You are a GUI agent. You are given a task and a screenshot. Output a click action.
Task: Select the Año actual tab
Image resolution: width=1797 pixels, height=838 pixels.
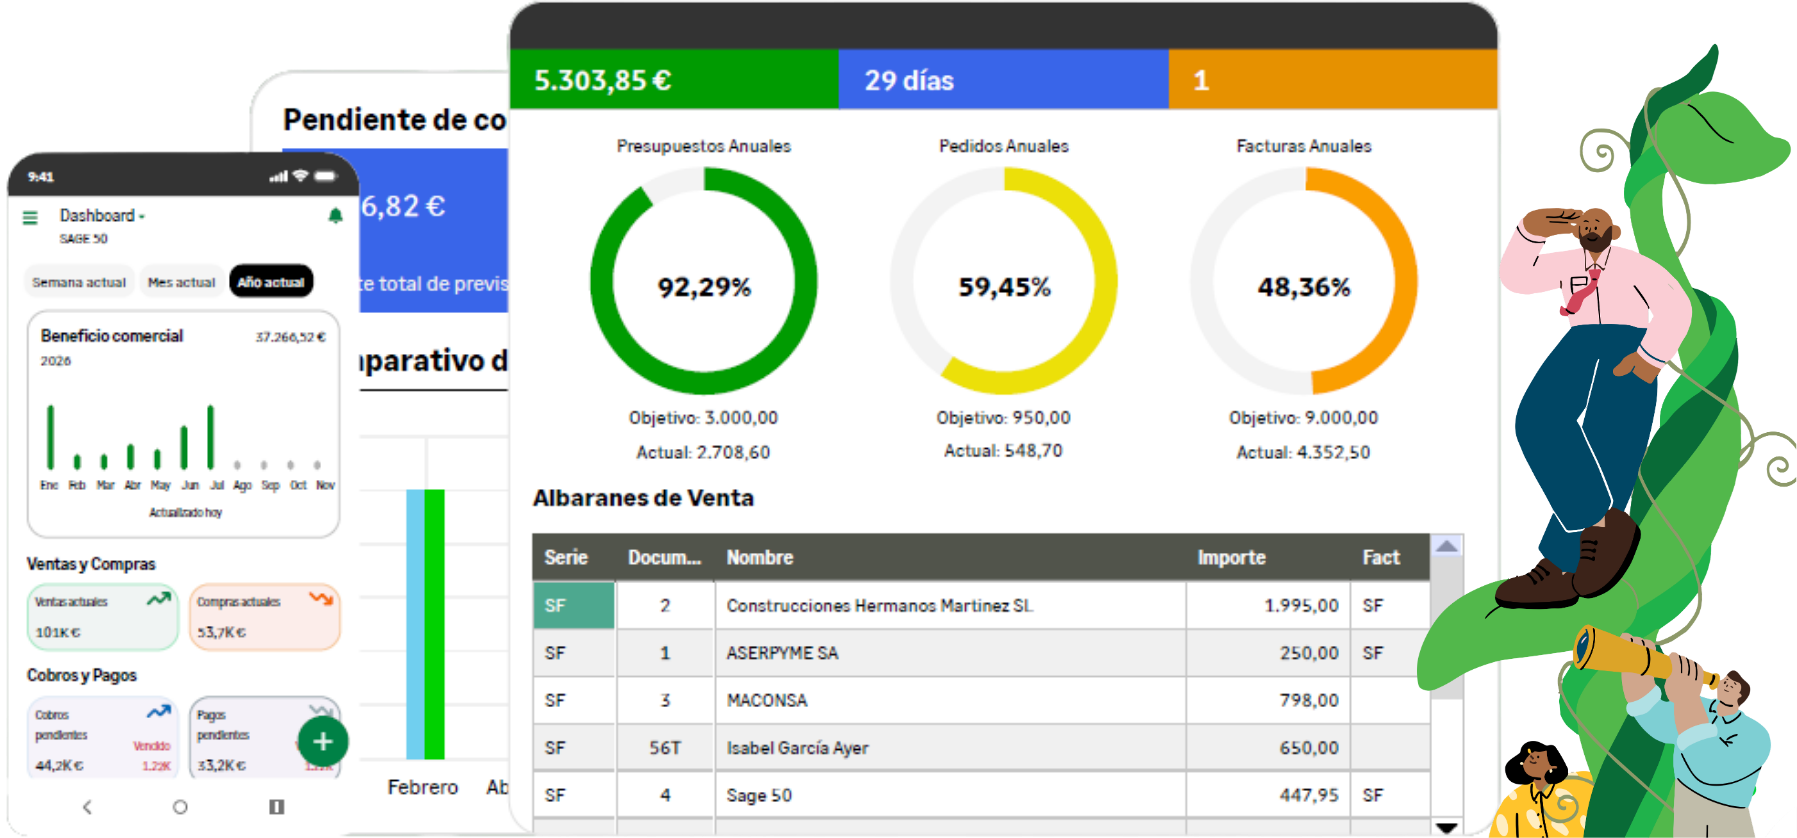(271, 282)
